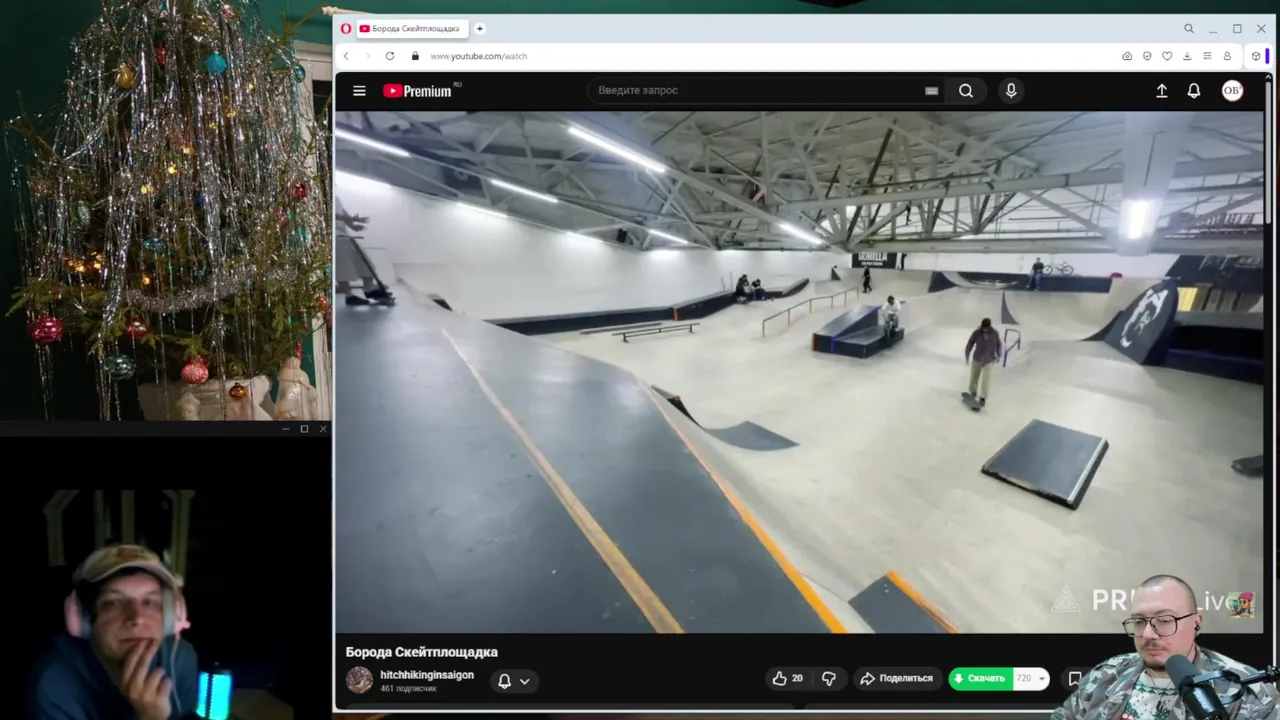The width and height of the screenshot is (1280, 720).
Task: Click the YouTube upload create icon
Action: tap(1162, 90)
